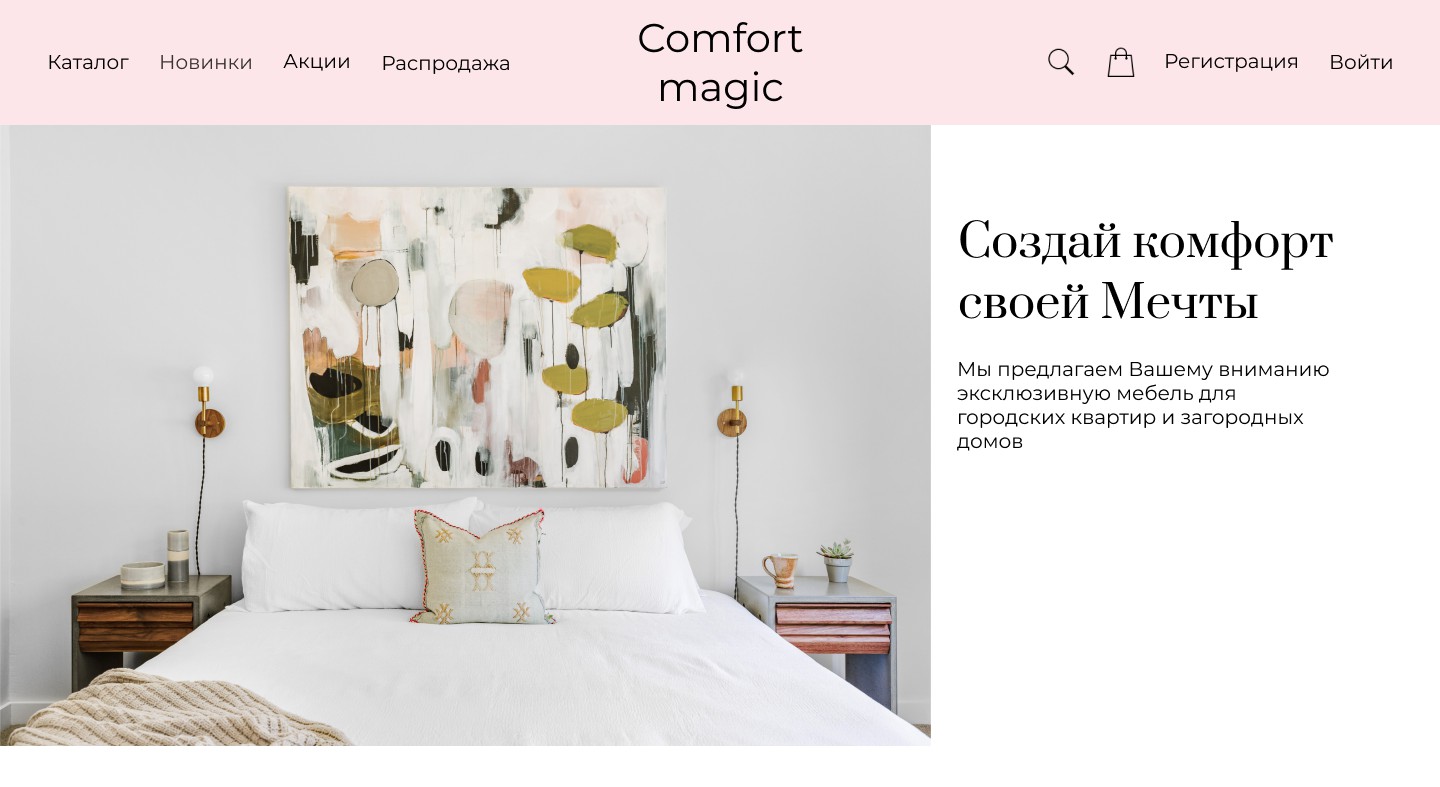The height and width of the screenshot is (787, 1440).
Task: Click the ceramic mug on the right nightstand
Action: 780,570
